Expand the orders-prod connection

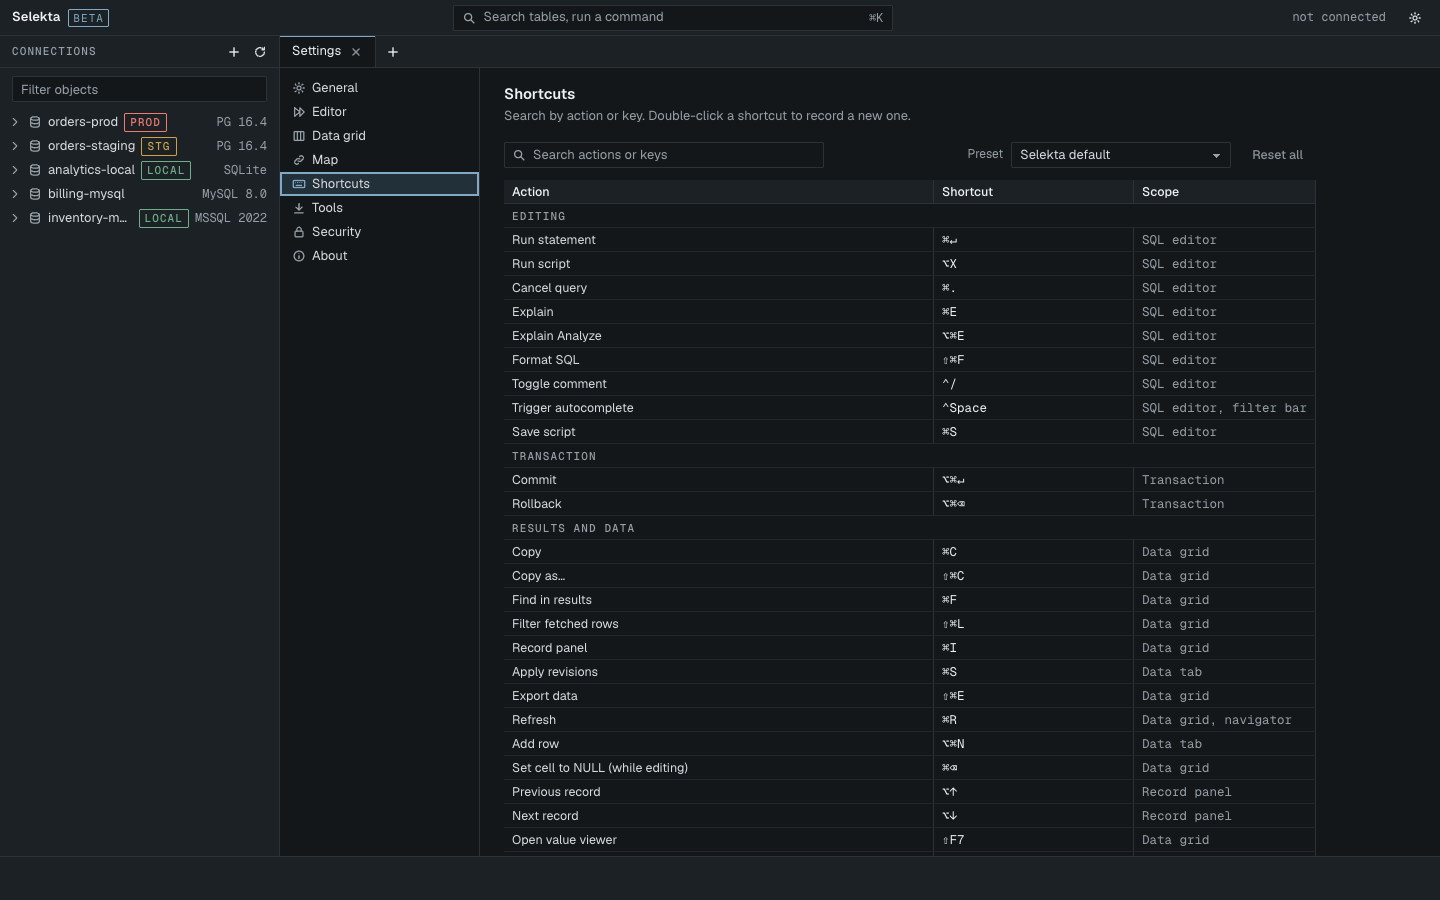15,122
